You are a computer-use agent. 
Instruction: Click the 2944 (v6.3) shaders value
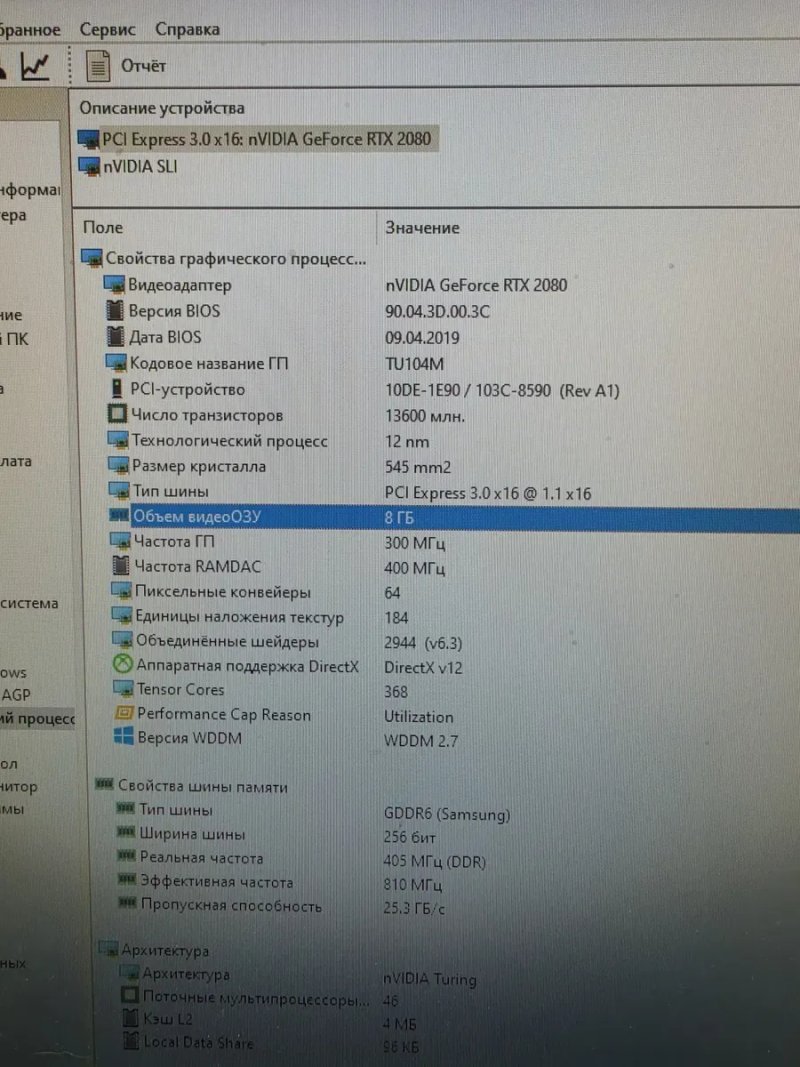click(x=423, y=643)
